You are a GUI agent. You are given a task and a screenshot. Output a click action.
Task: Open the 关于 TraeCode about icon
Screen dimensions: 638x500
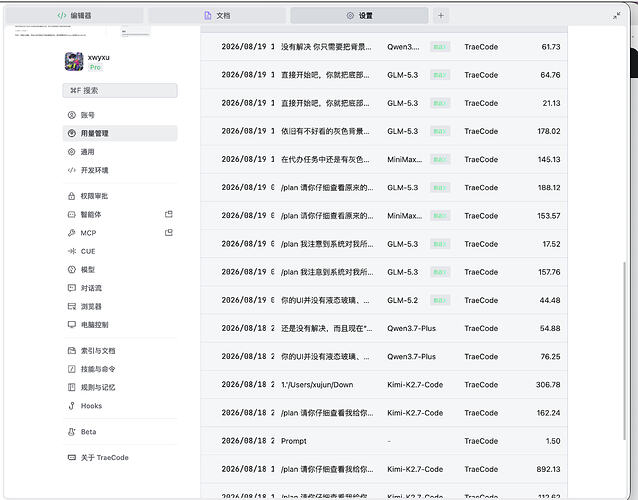coord(72,458)
